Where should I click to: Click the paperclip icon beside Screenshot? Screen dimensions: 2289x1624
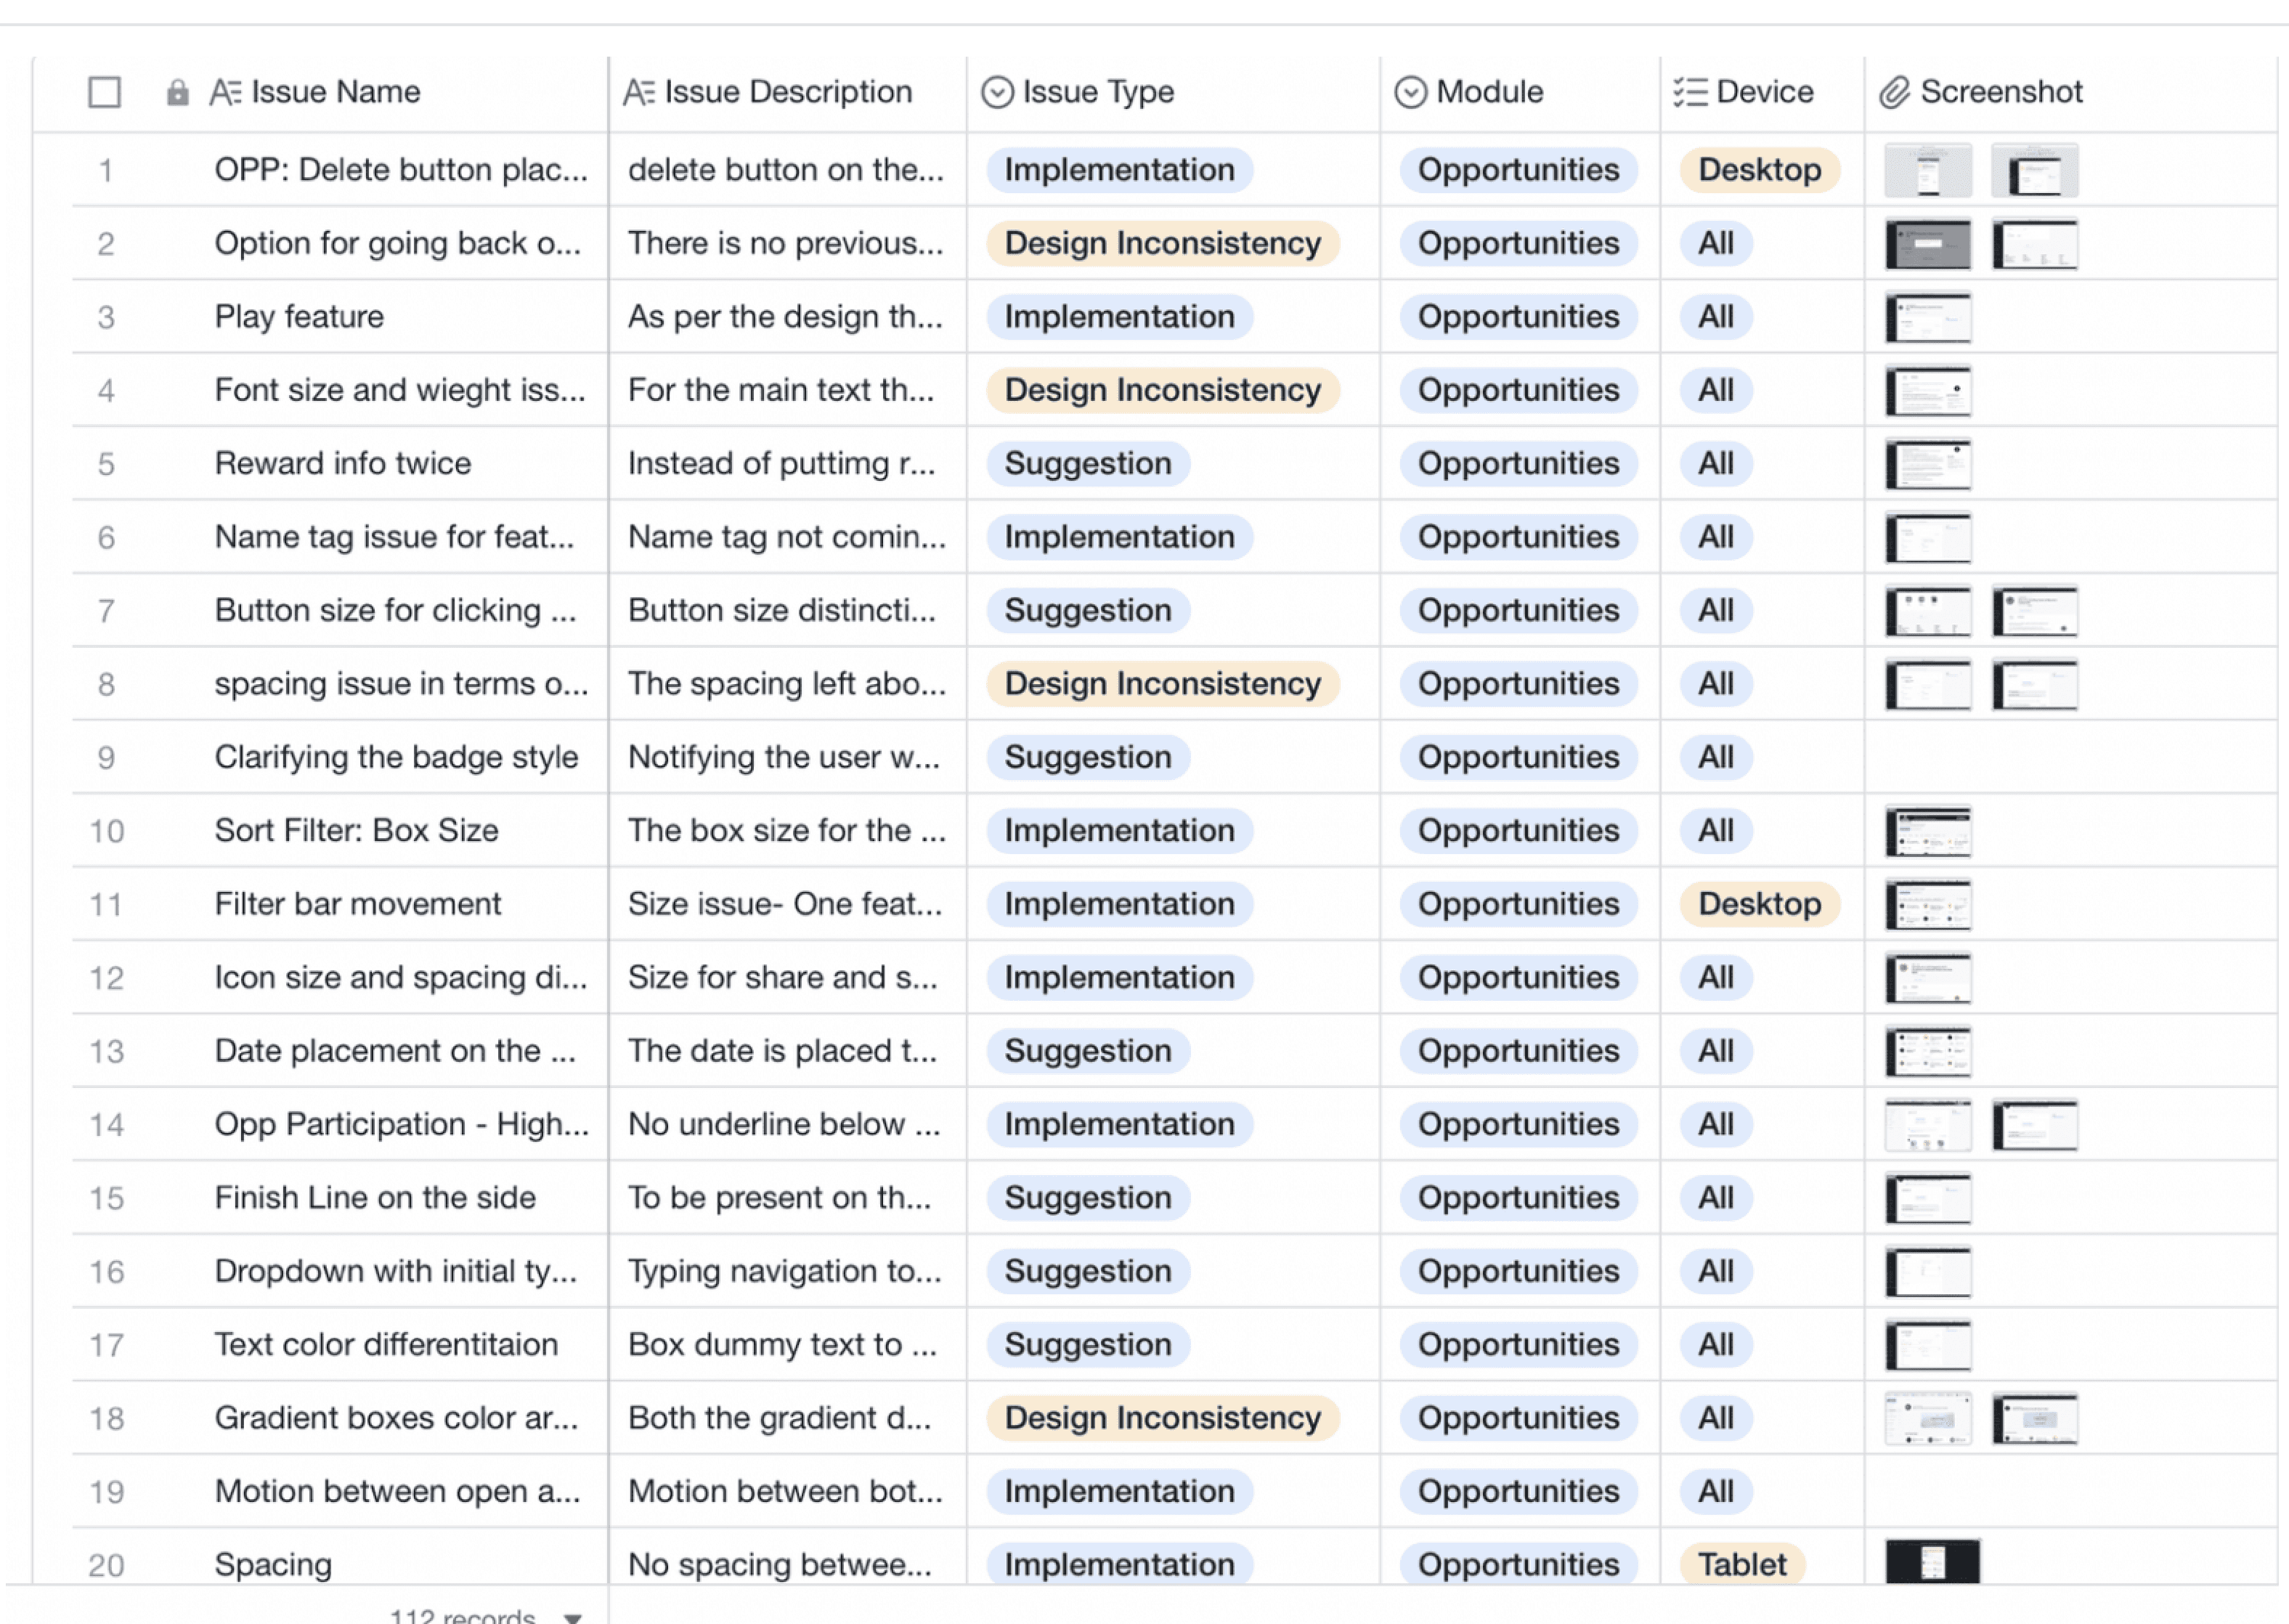(1894, 92)
